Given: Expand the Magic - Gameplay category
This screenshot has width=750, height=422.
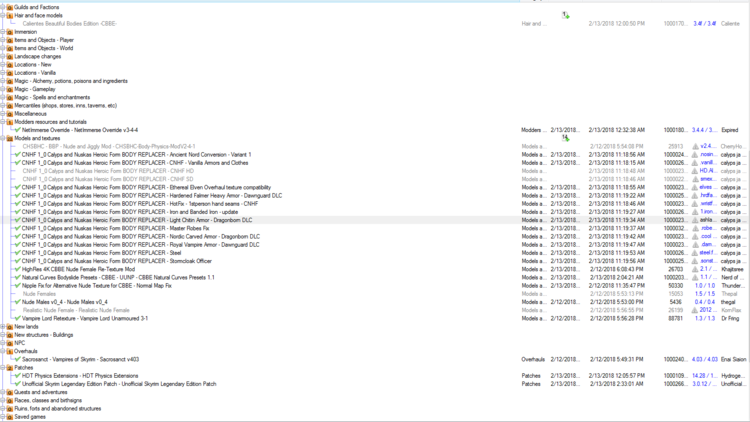Looking at the screenshot, I should 2,89.
